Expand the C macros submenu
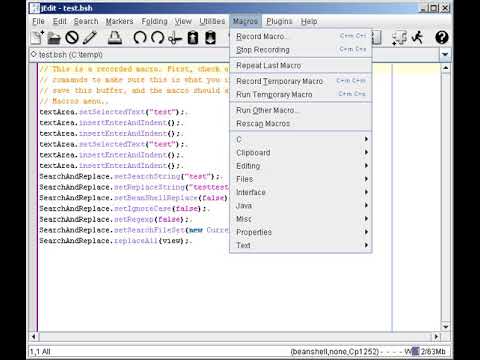The width and height of the screenshot is (480, 360). (x=301, y=139)
